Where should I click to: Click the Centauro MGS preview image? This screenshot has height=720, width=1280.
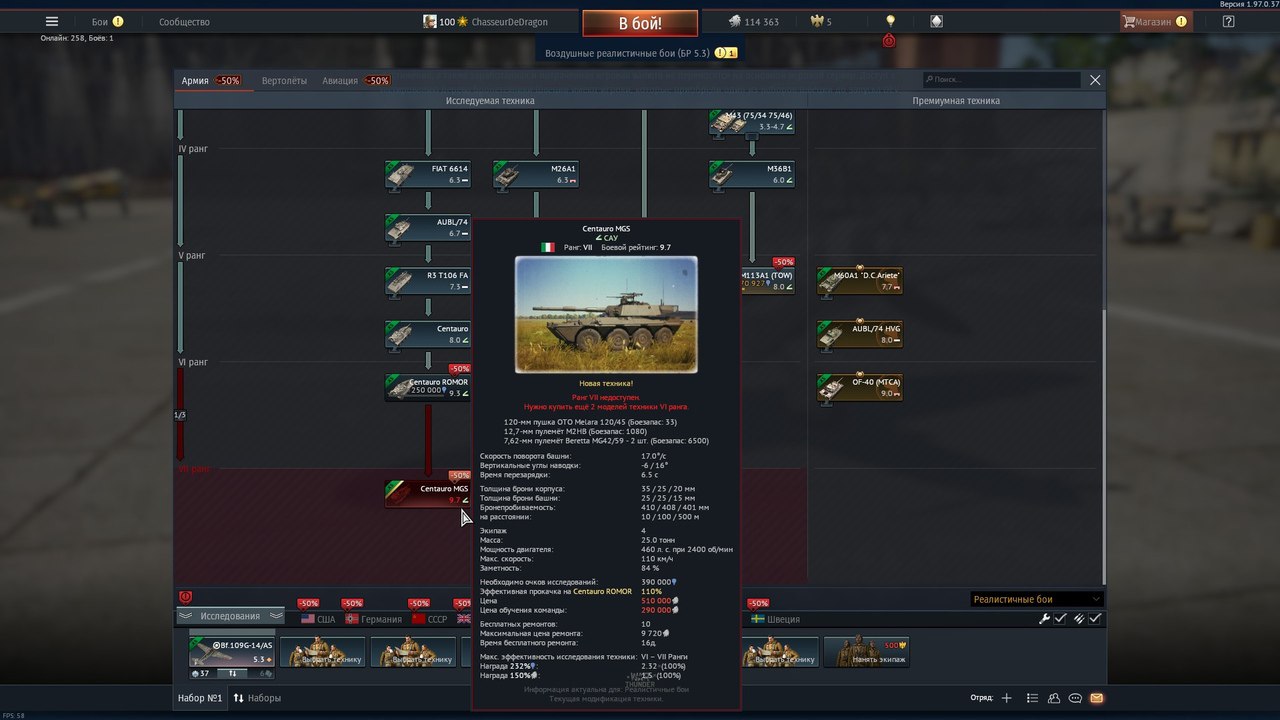(606, 315)
